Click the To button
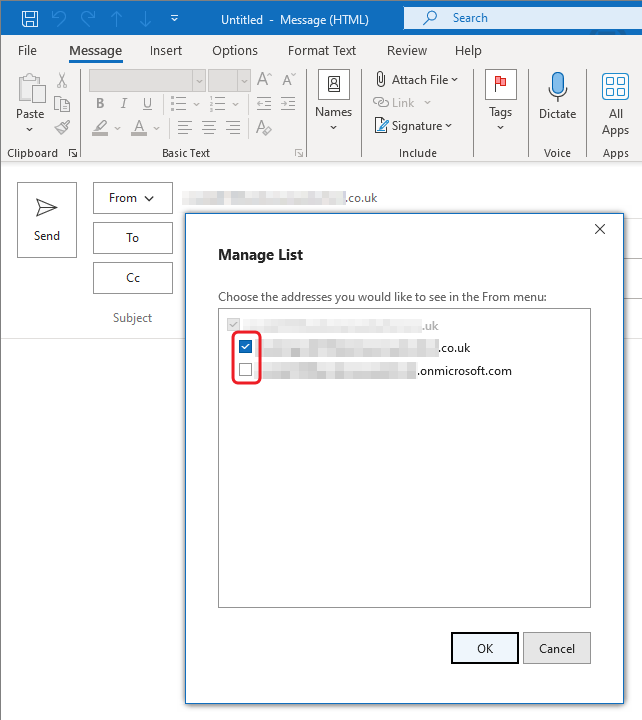The height and width of the screenshot is (720, 642). [x=133, y=238]
